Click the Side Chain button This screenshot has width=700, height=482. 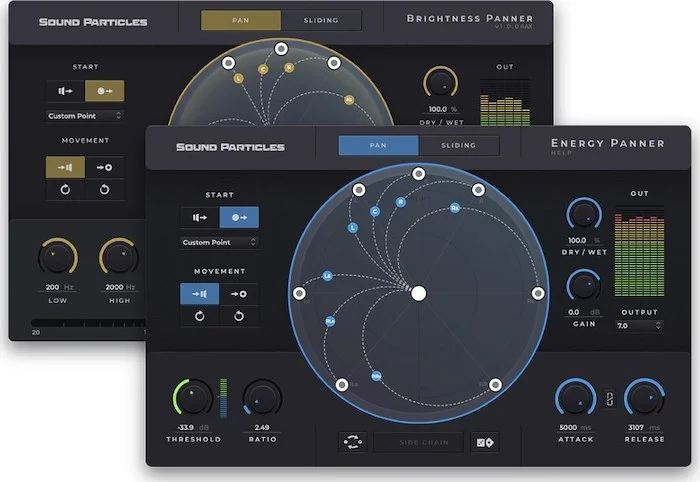point(419,442)
